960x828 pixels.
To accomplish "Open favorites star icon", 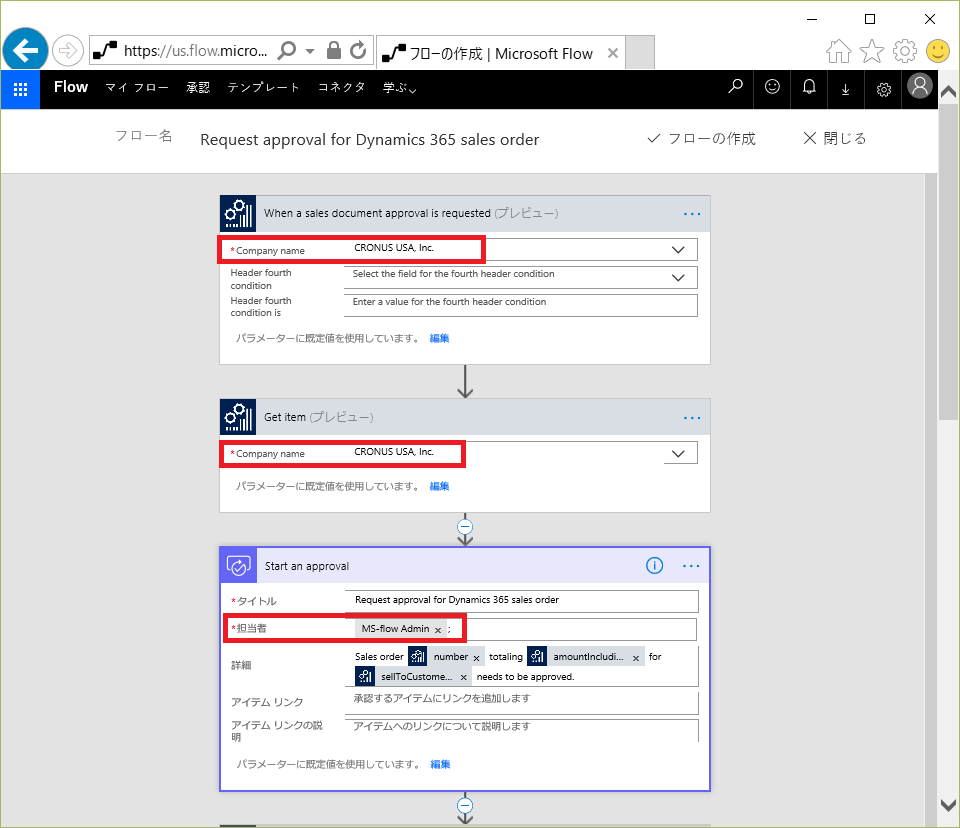I will (x=872, y=51).
